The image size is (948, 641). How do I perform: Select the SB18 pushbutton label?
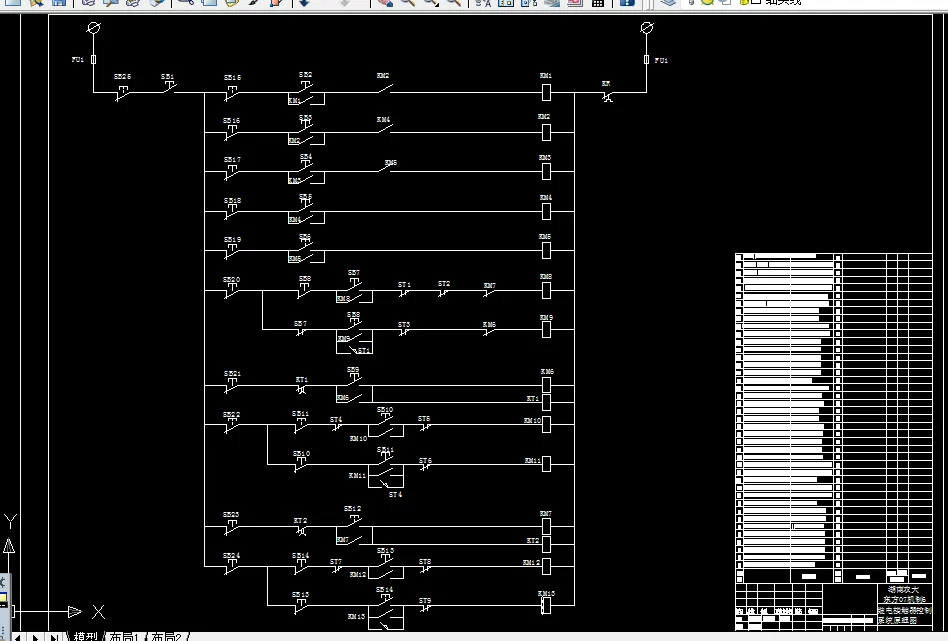tap(232, 200)
